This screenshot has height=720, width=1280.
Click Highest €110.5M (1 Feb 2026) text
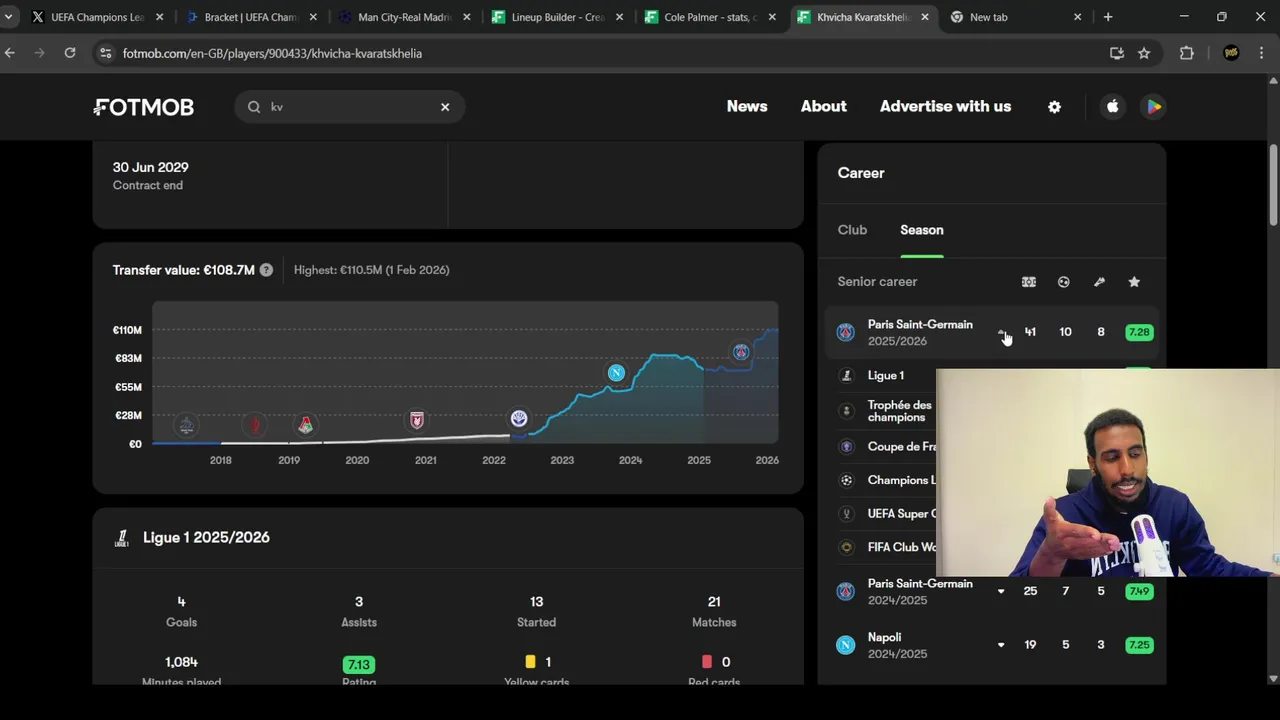(371, 270)
